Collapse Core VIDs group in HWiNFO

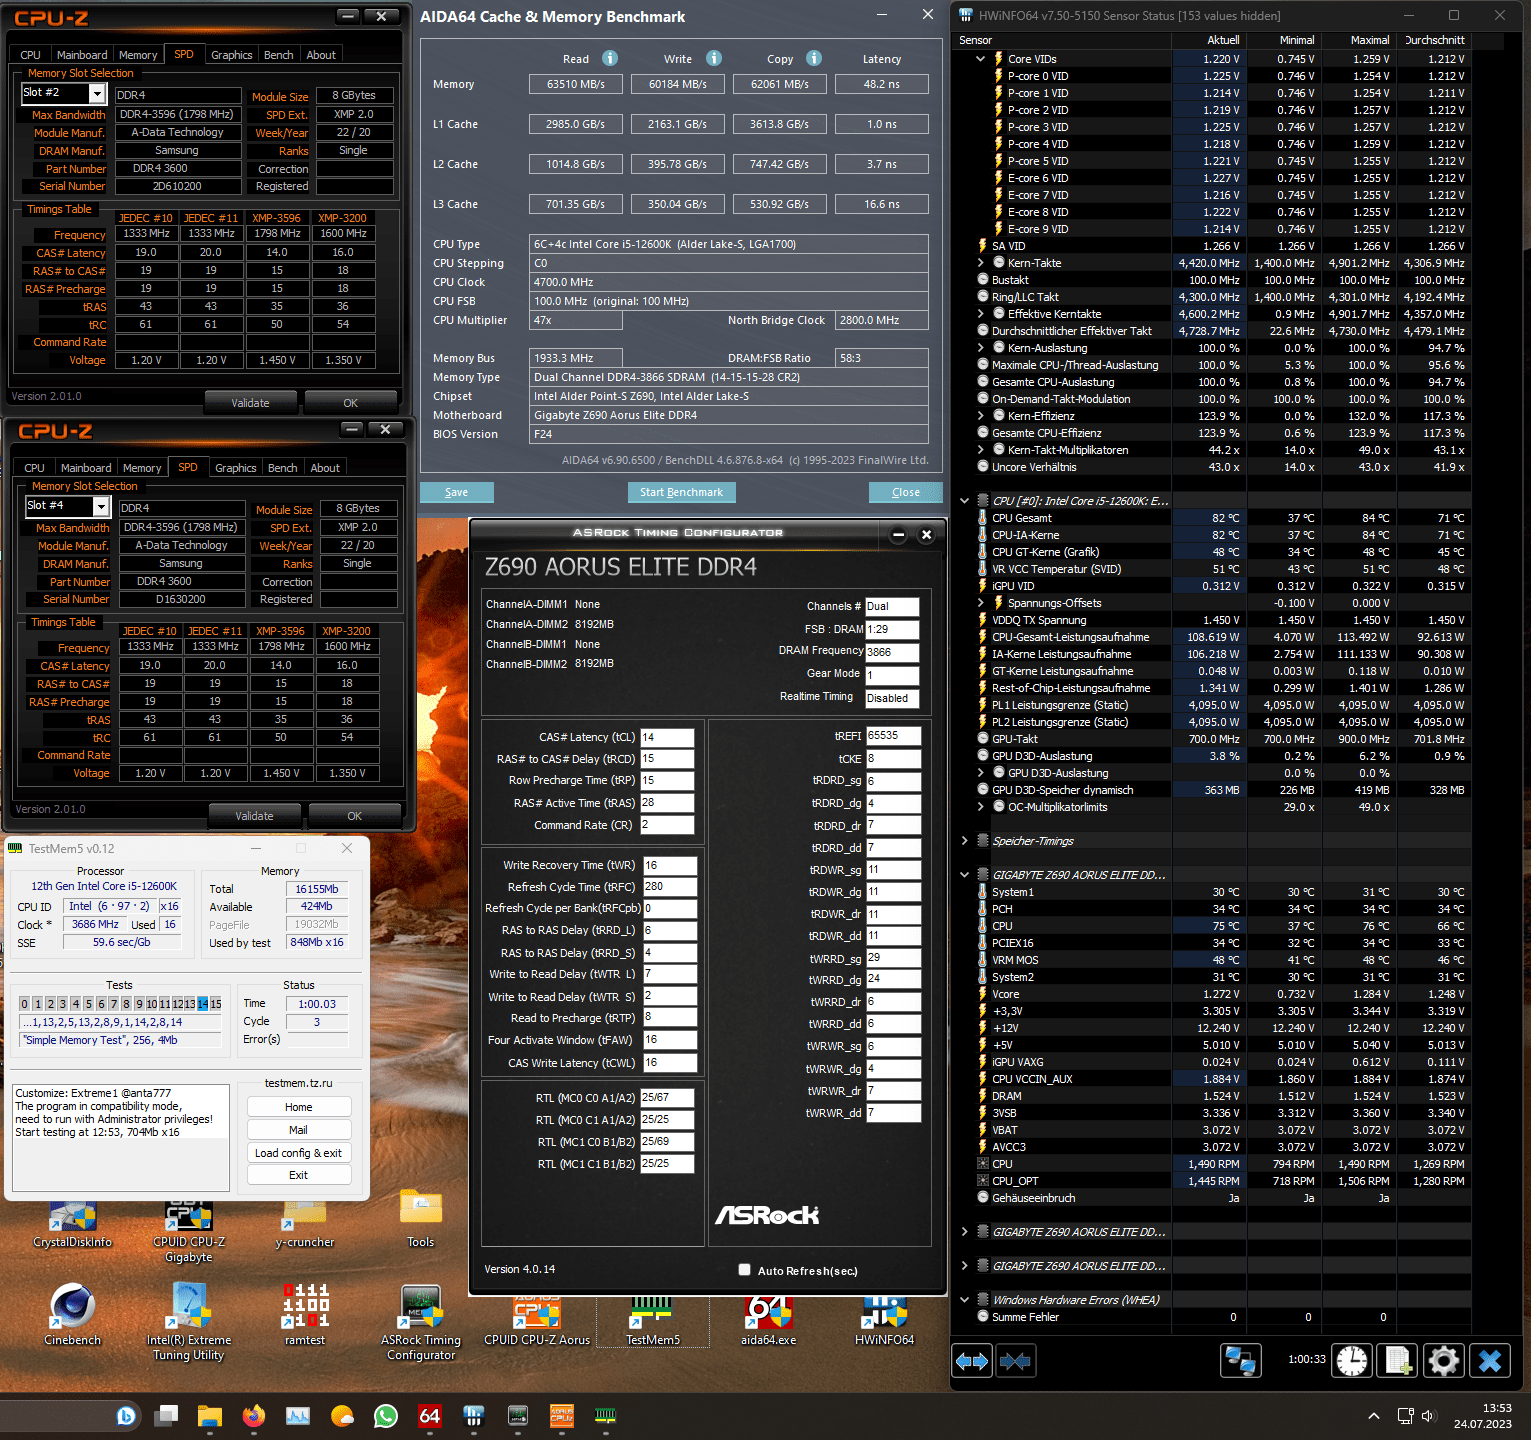tap(981, 59)
